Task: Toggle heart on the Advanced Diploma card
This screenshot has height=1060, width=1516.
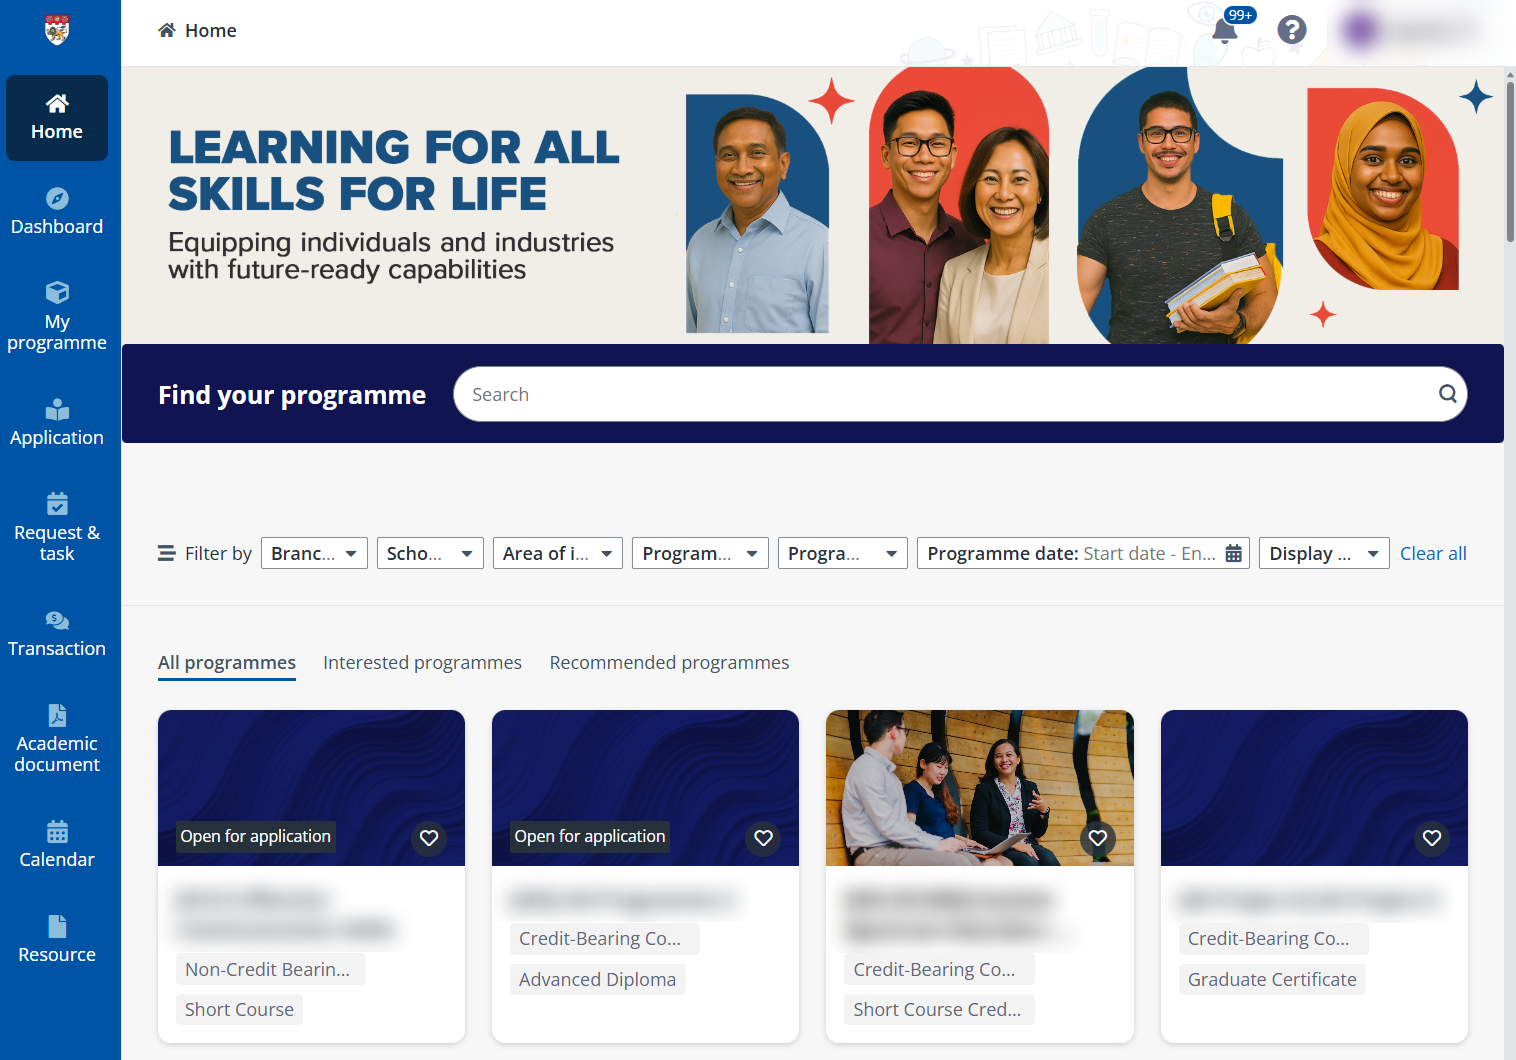Action: coord(763,838)
